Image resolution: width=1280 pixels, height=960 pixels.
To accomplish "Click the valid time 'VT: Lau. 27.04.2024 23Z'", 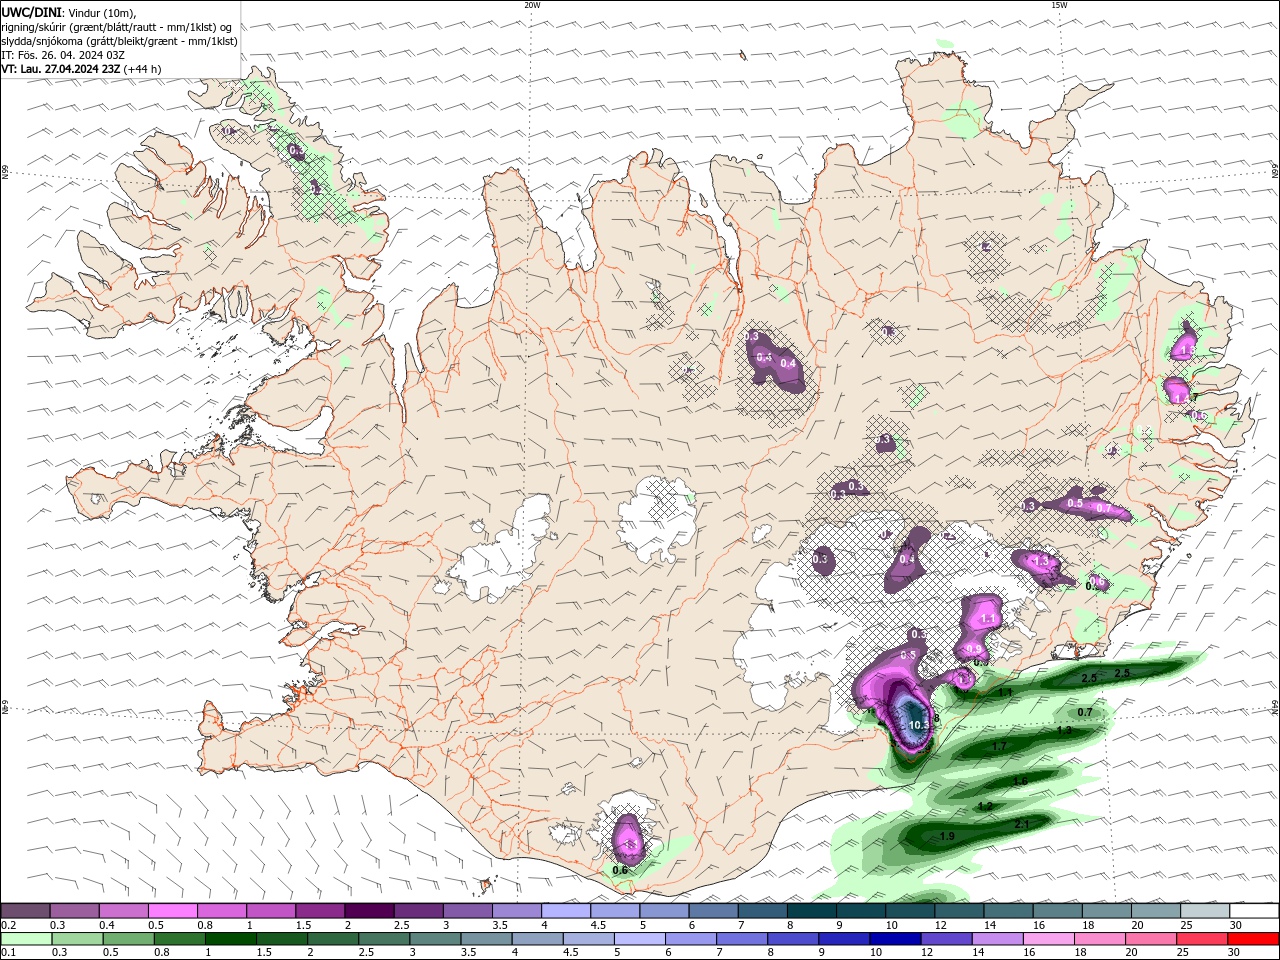I will point(63,69).
